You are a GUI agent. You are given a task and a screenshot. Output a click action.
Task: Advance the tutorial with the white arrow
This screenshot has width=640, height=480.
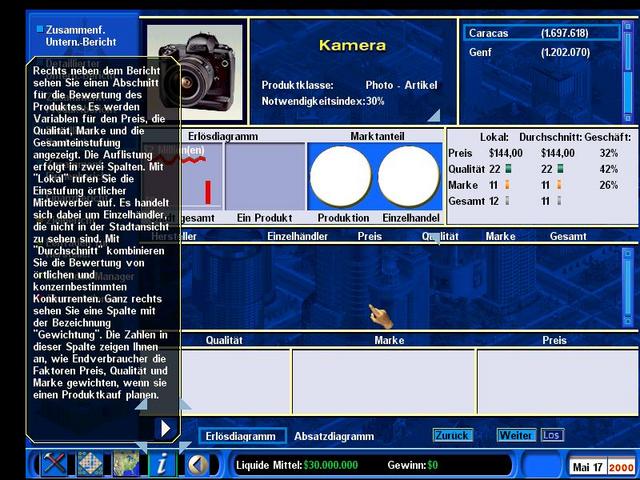tap(165, 429)
